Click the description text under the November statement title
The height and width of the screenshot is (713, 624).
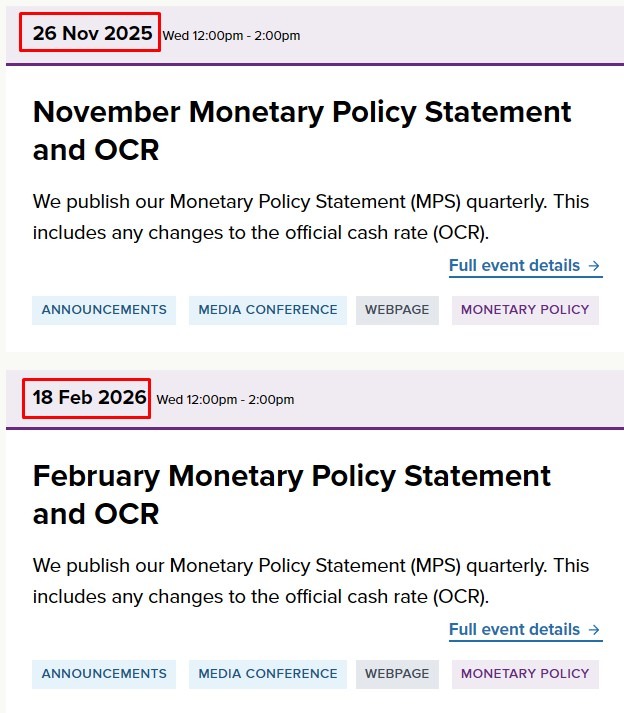(x=311, y=217)
